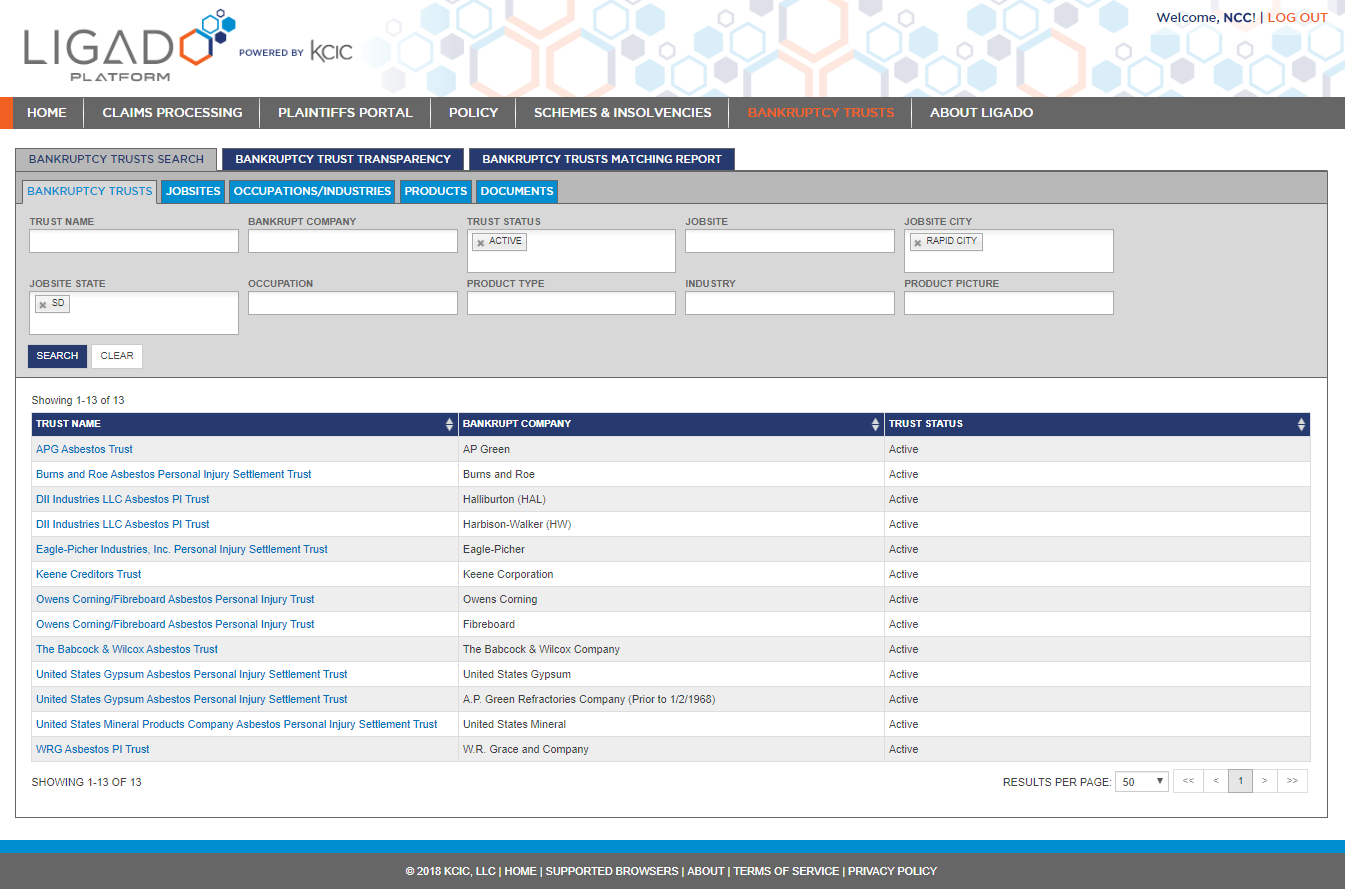The image size is (1345, 889).
Task: Sort by Trust Name column arrows
Action: click(449, 424)
